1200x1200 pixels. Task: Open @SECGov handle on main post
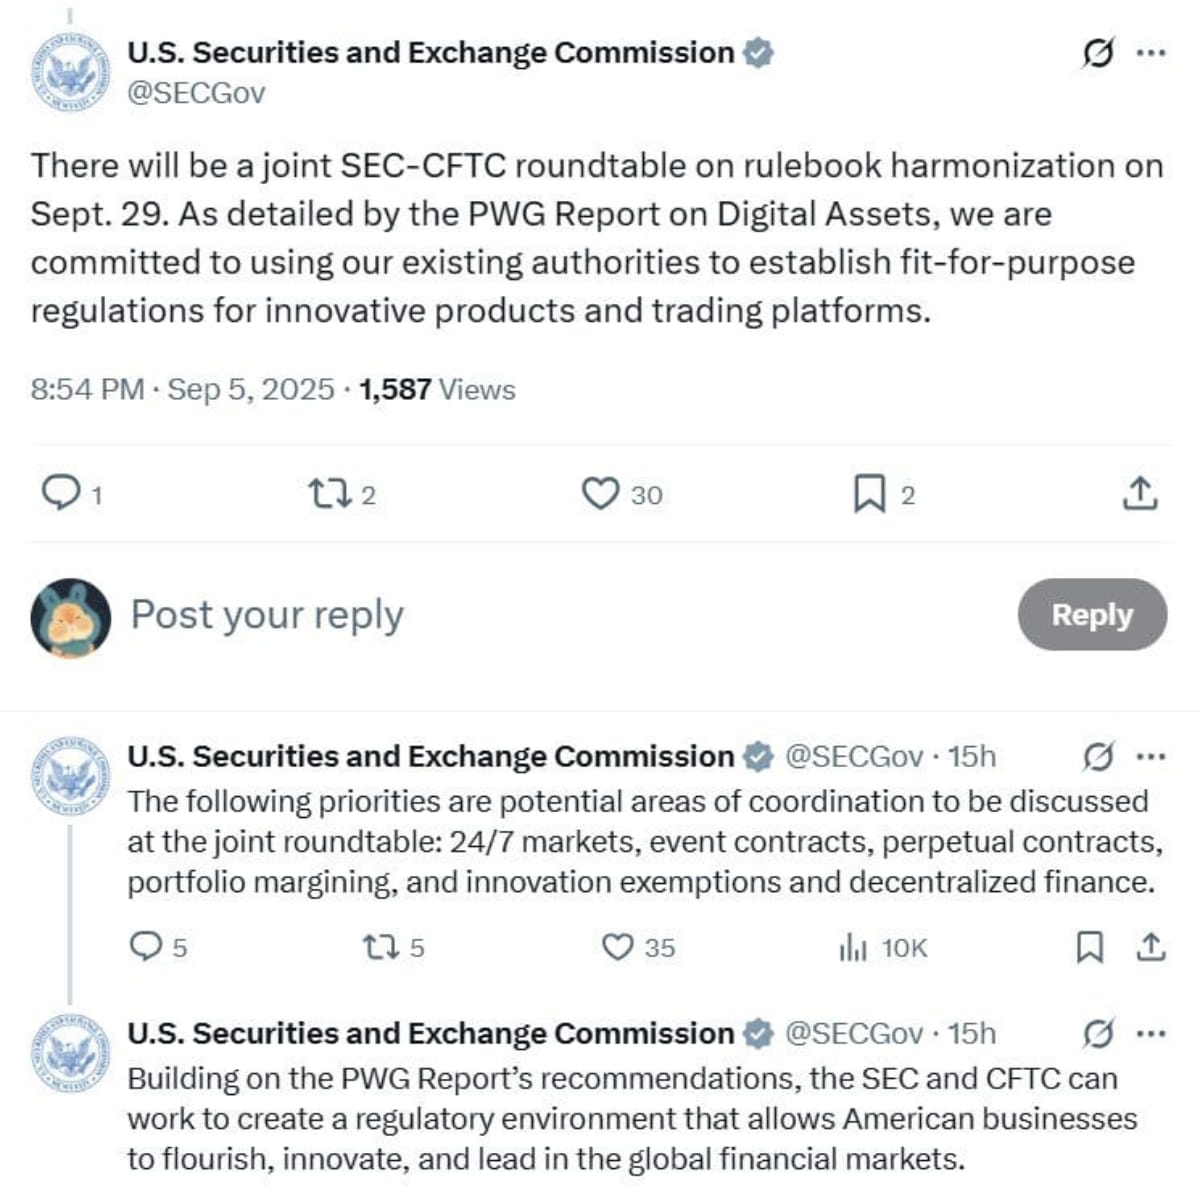click(196, 93)
